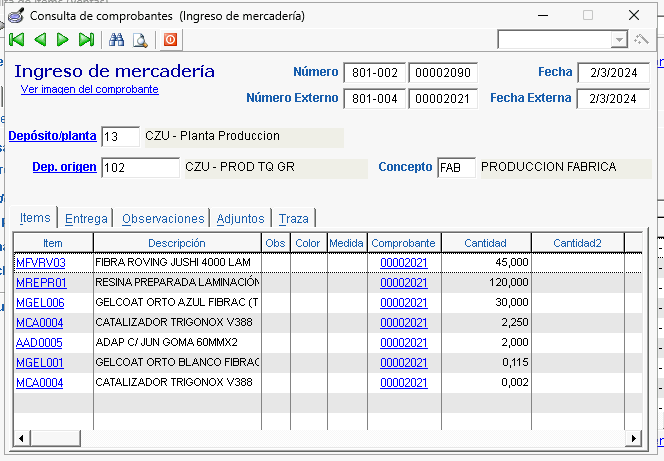Image resolution: width=664 pixels, height=461 pixels.
Task: Click the horizontal scrollbar right arrow
Action: coord(633,438)
